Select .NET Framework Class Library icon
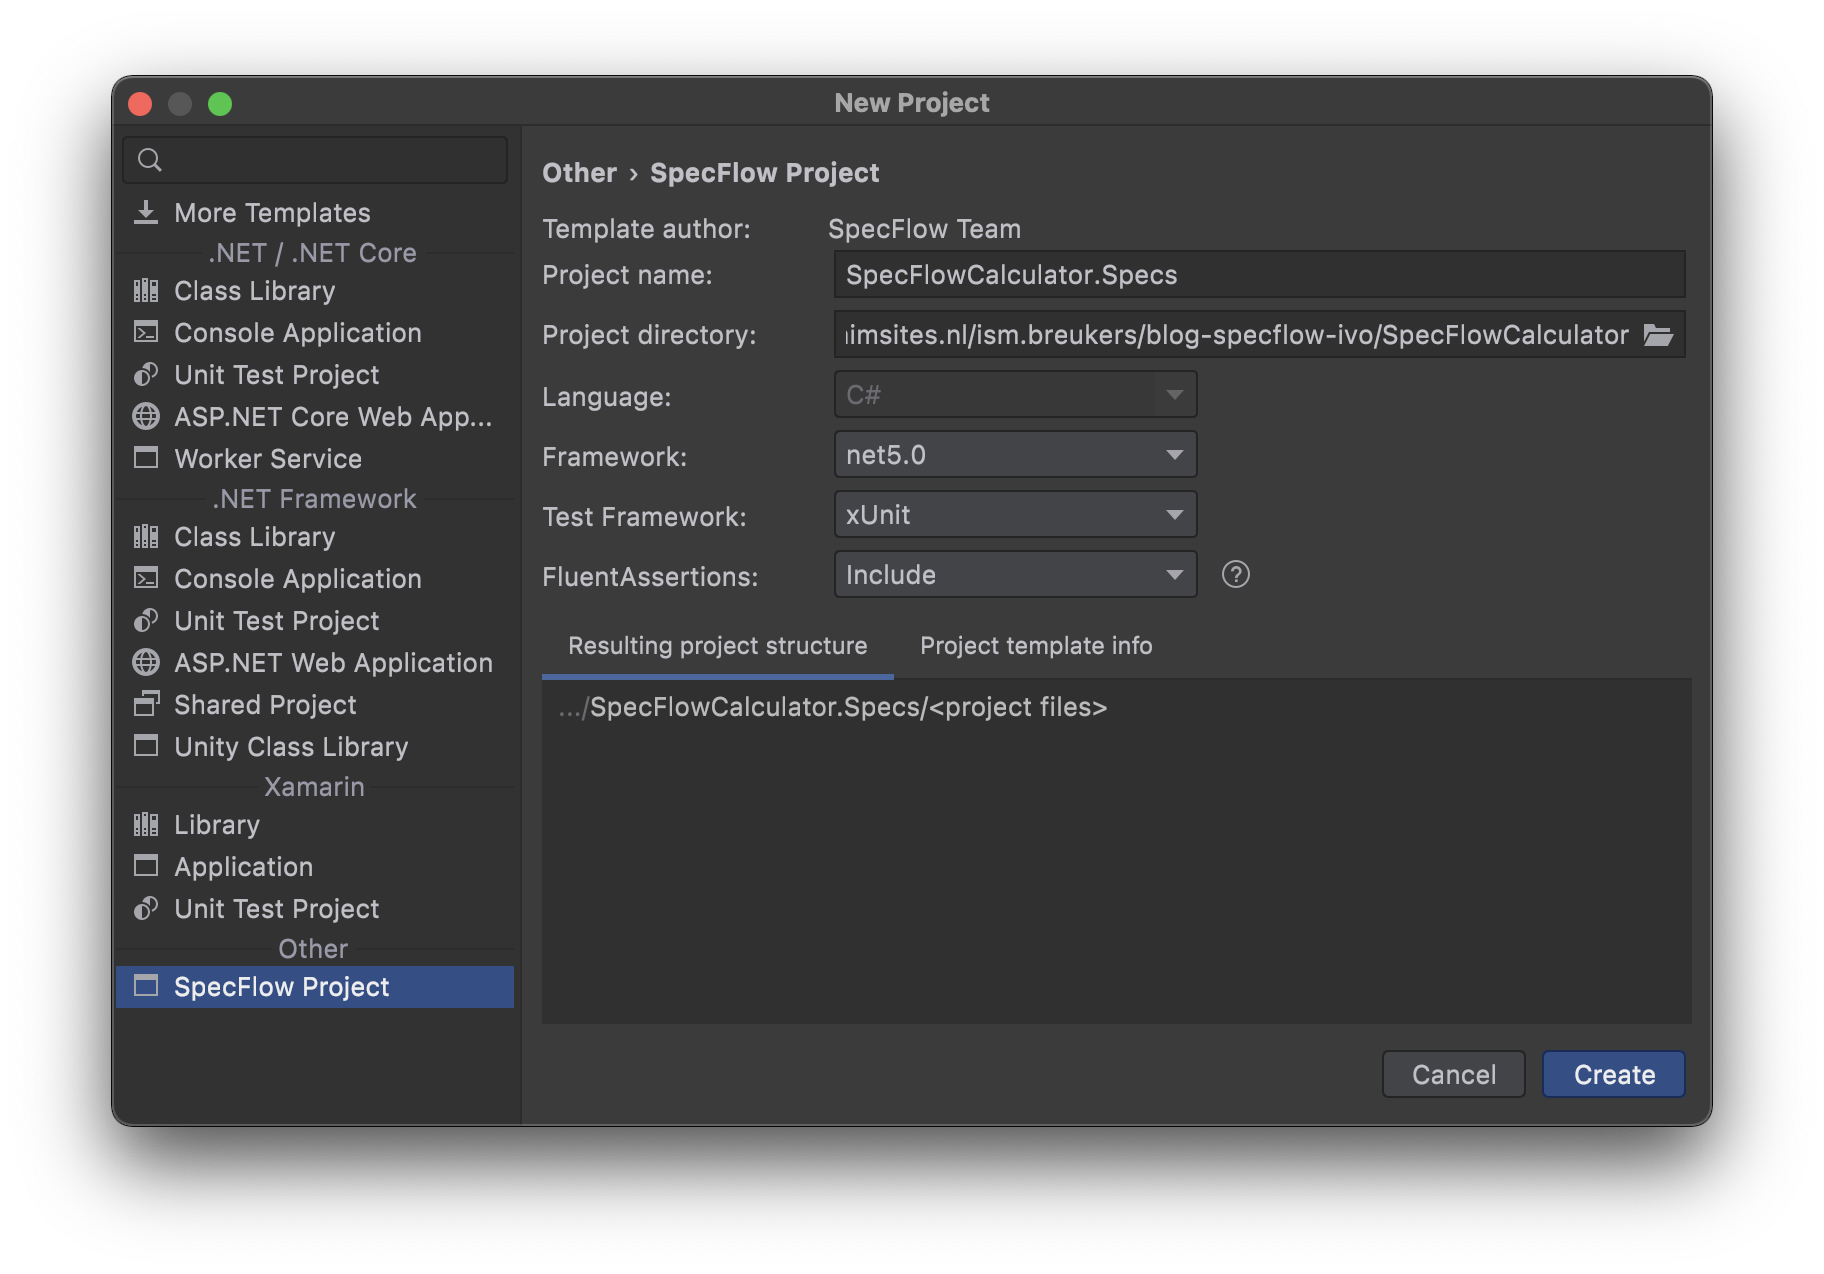The height and width of the screenshot is (1274, 1824). pos(146,536)
